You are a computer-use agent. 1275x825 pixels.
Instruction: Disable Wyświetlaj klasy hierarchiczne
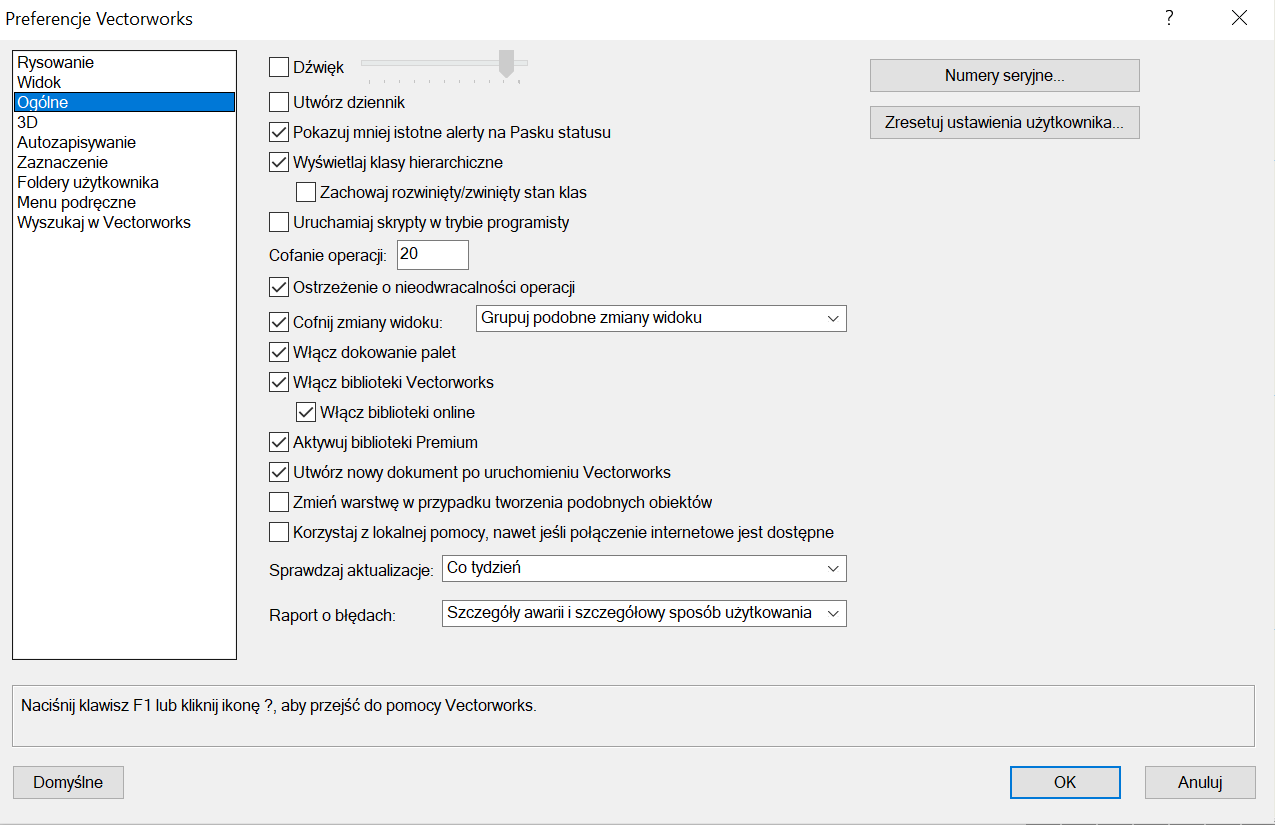click(279, 161)
